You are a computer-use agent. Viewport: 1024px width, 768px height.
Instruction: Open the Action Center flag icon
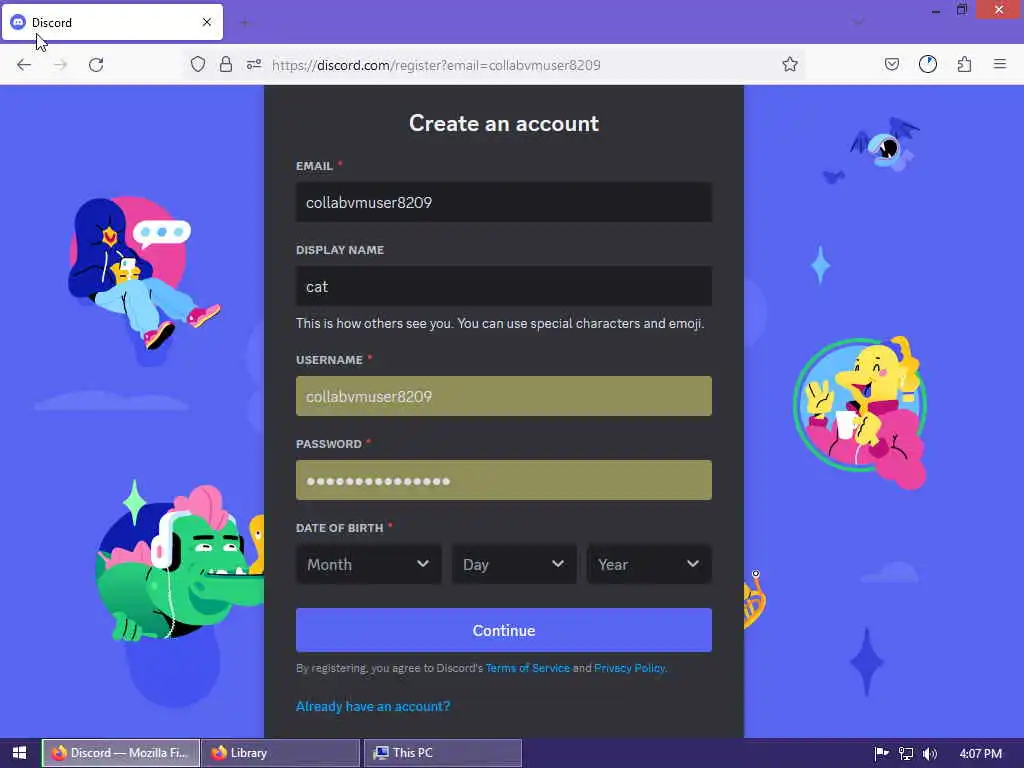[x=881, y=754]
